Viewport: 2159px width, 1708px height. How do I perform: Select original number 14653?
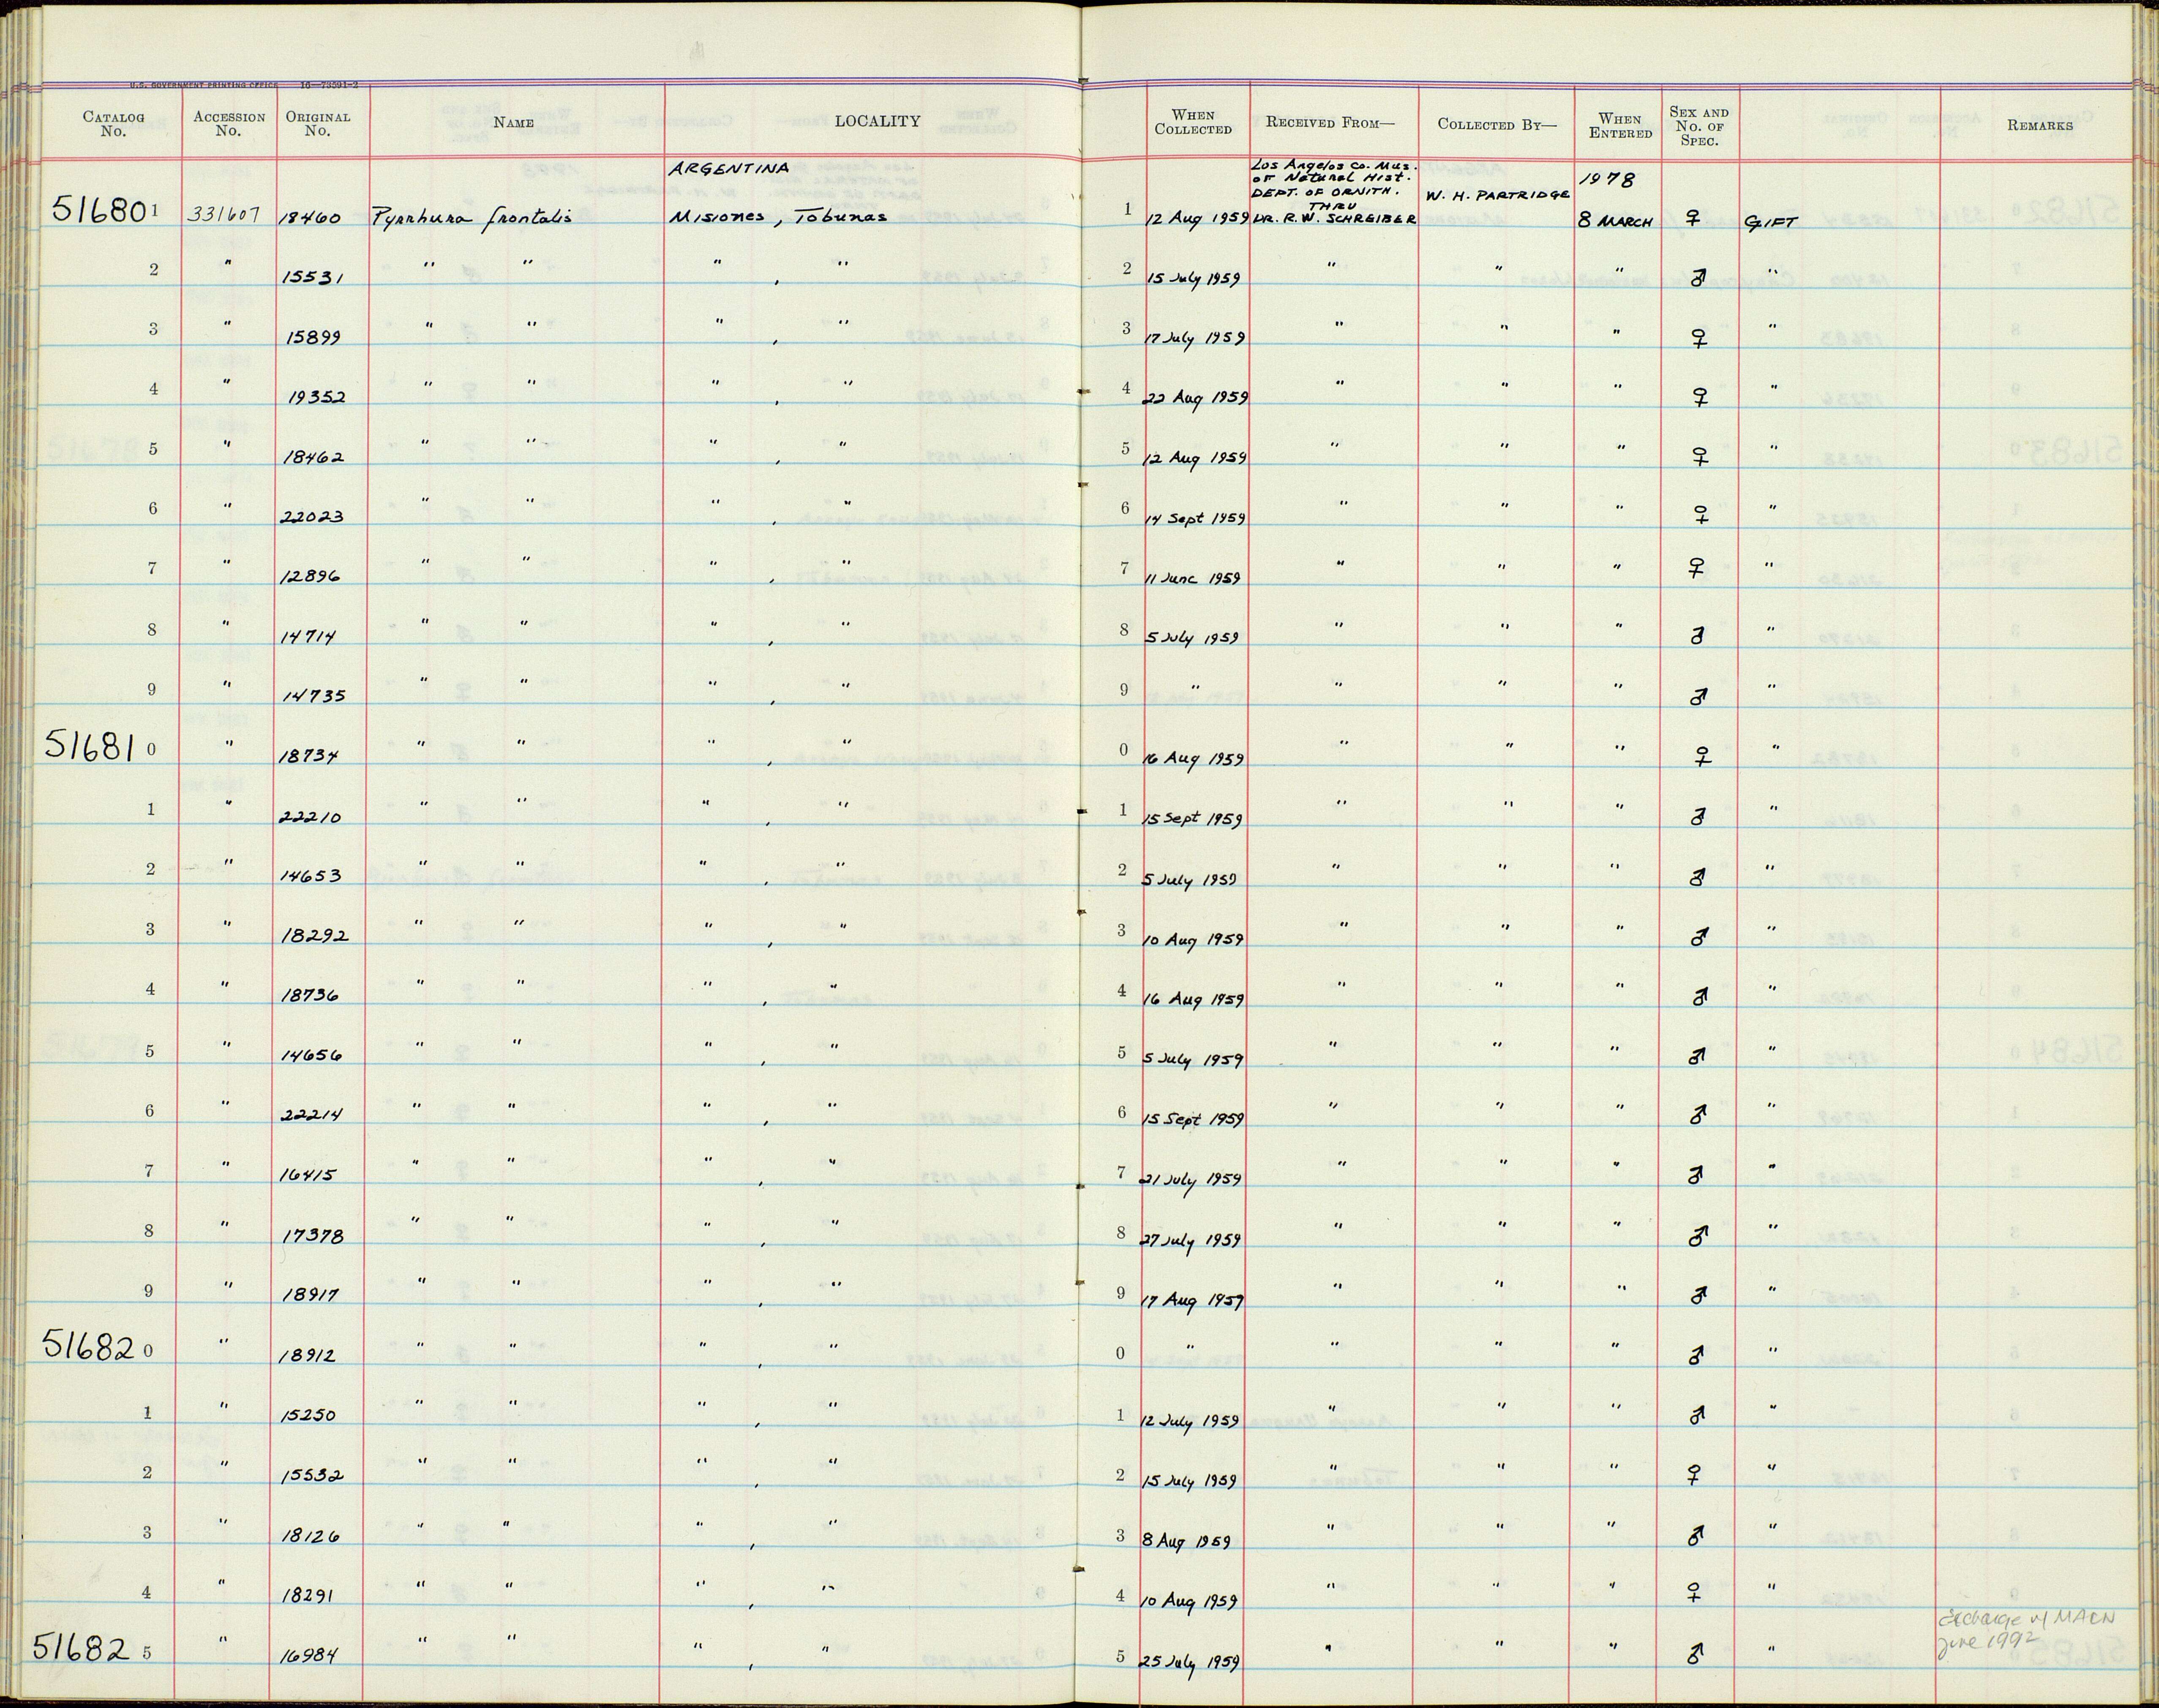[311, 876]
